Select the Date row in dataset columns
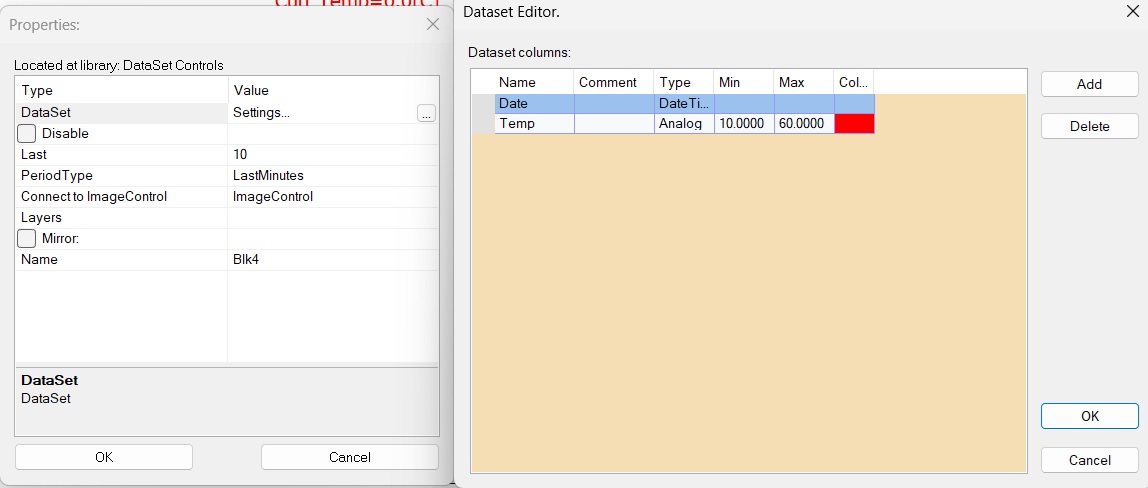 534,104
